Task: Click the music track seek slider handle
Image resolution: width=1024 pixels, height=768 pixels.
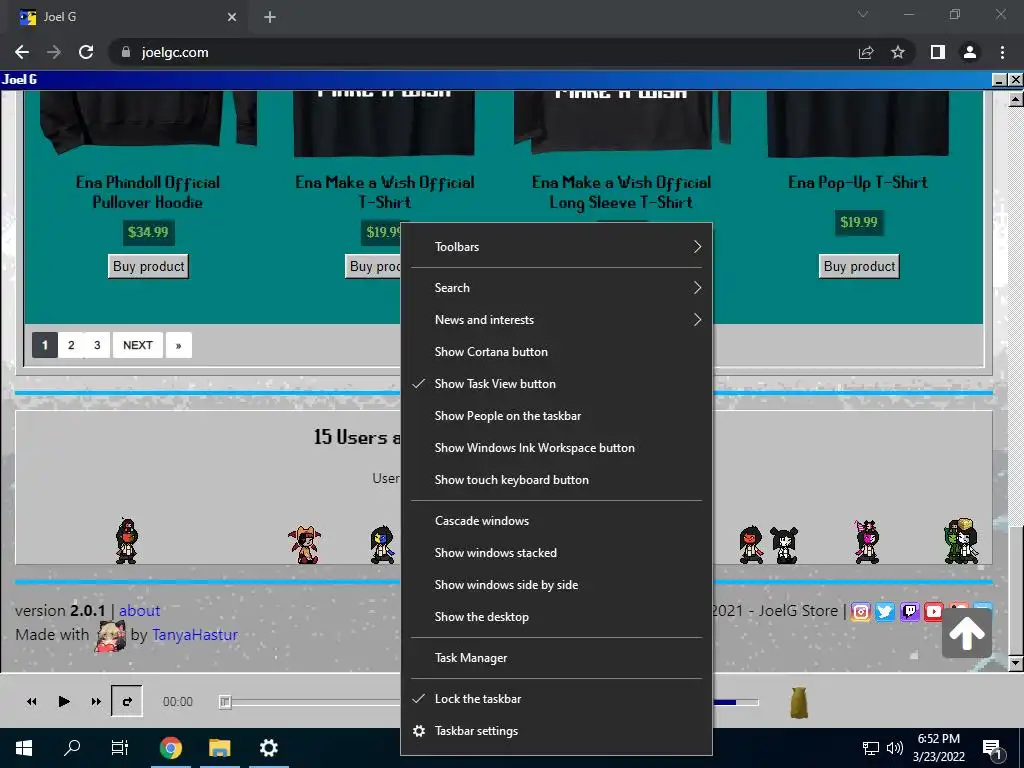Action: [225, 702]
